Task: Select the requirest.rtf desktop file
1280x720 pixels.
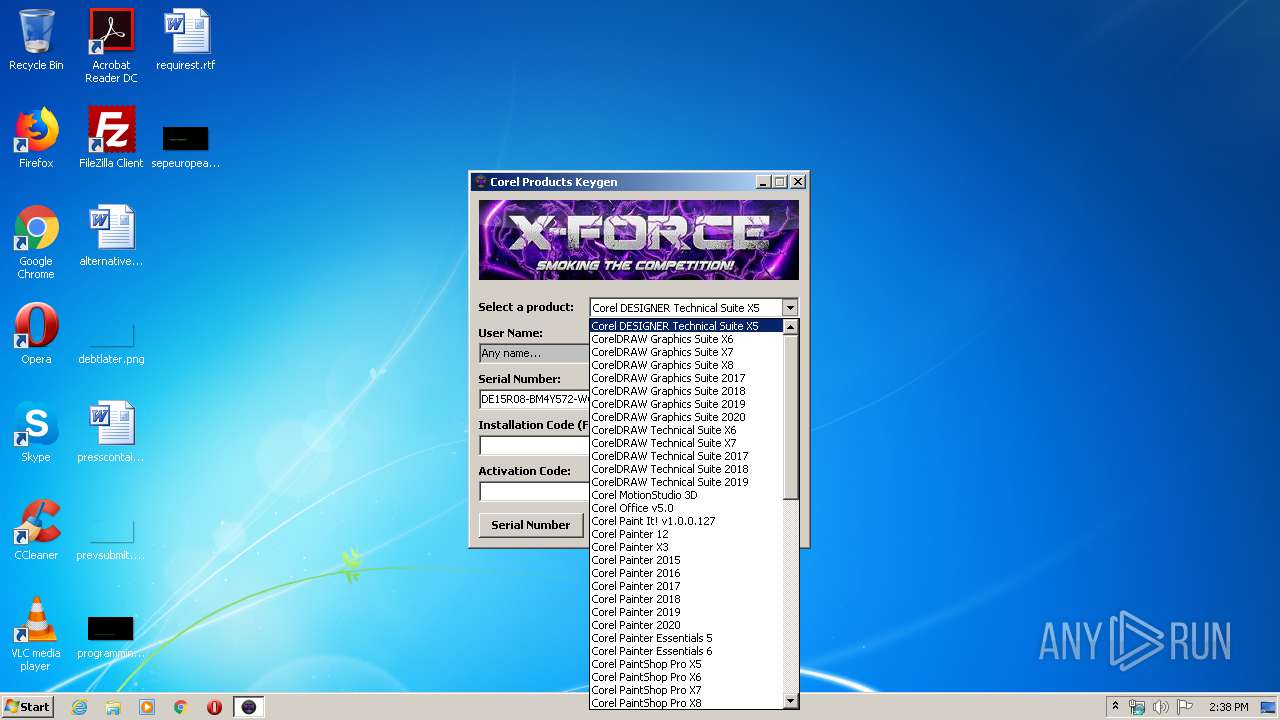Action: coord(186,40)
